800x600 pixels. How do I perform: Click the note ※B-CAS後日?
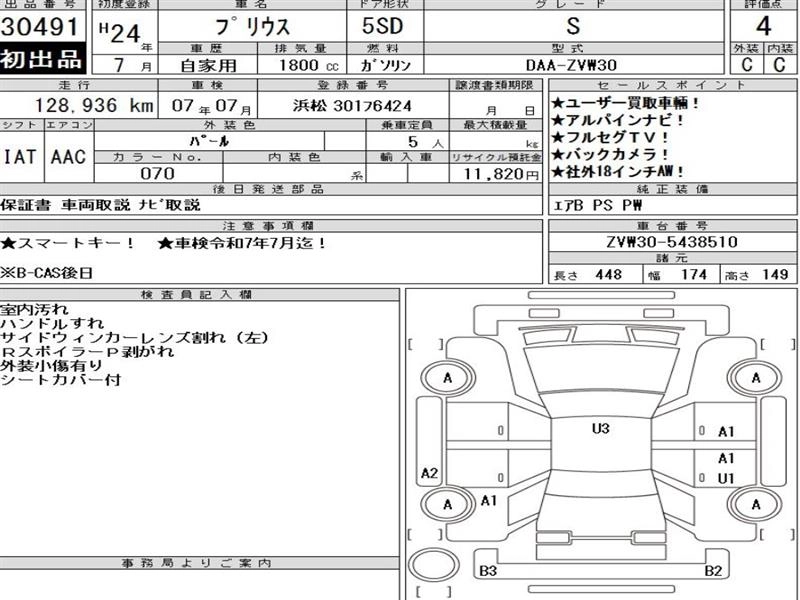click(46, 273)
